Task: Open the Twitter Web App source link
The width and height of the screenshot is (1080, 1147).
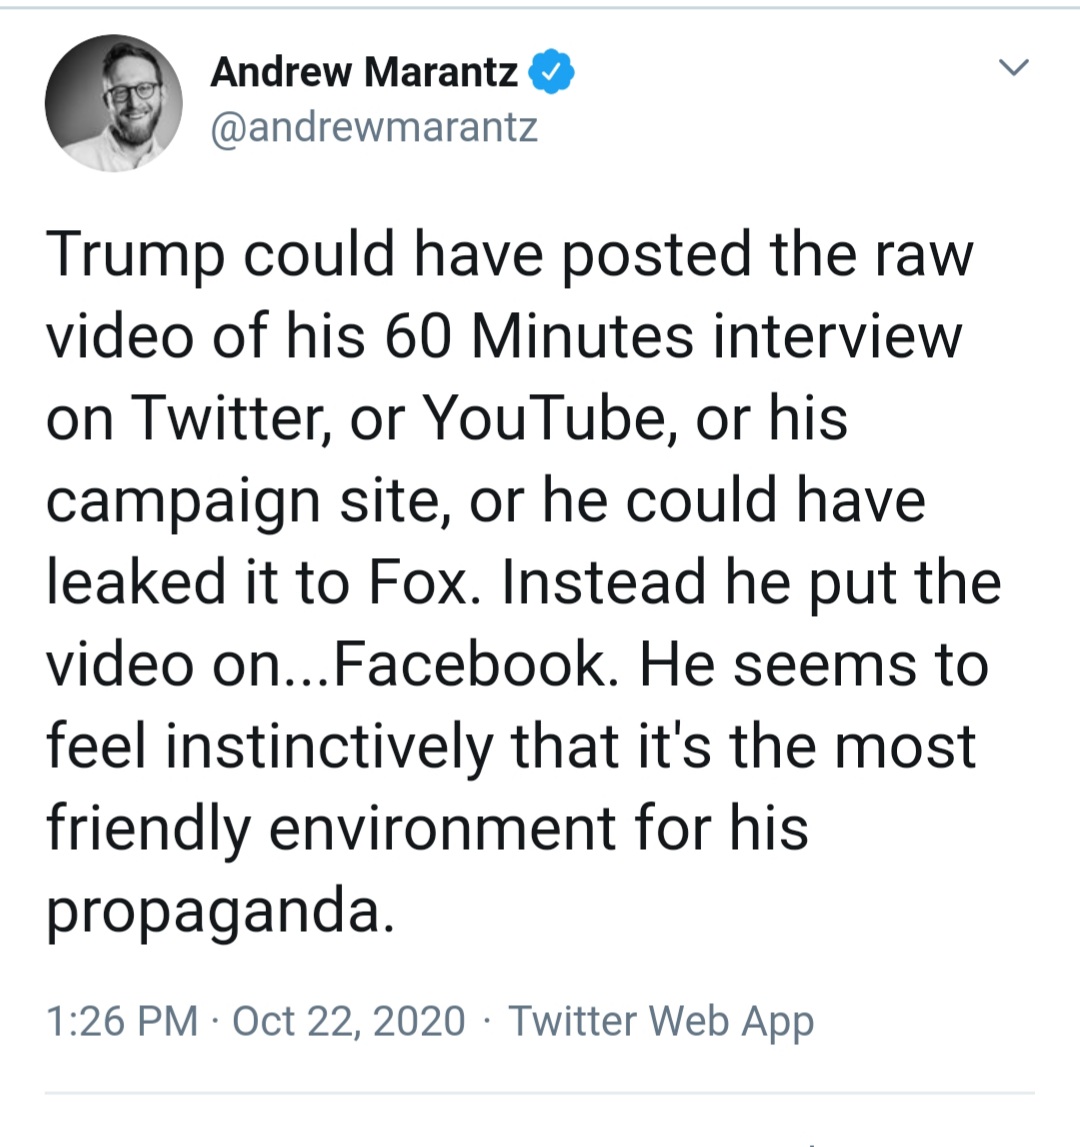Action: click(x=661, y=1021)
